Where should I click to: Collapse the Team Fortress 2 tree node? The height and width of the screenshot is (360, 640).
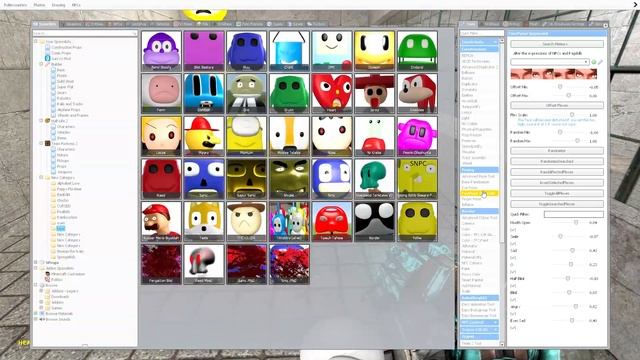click(41, 144)
